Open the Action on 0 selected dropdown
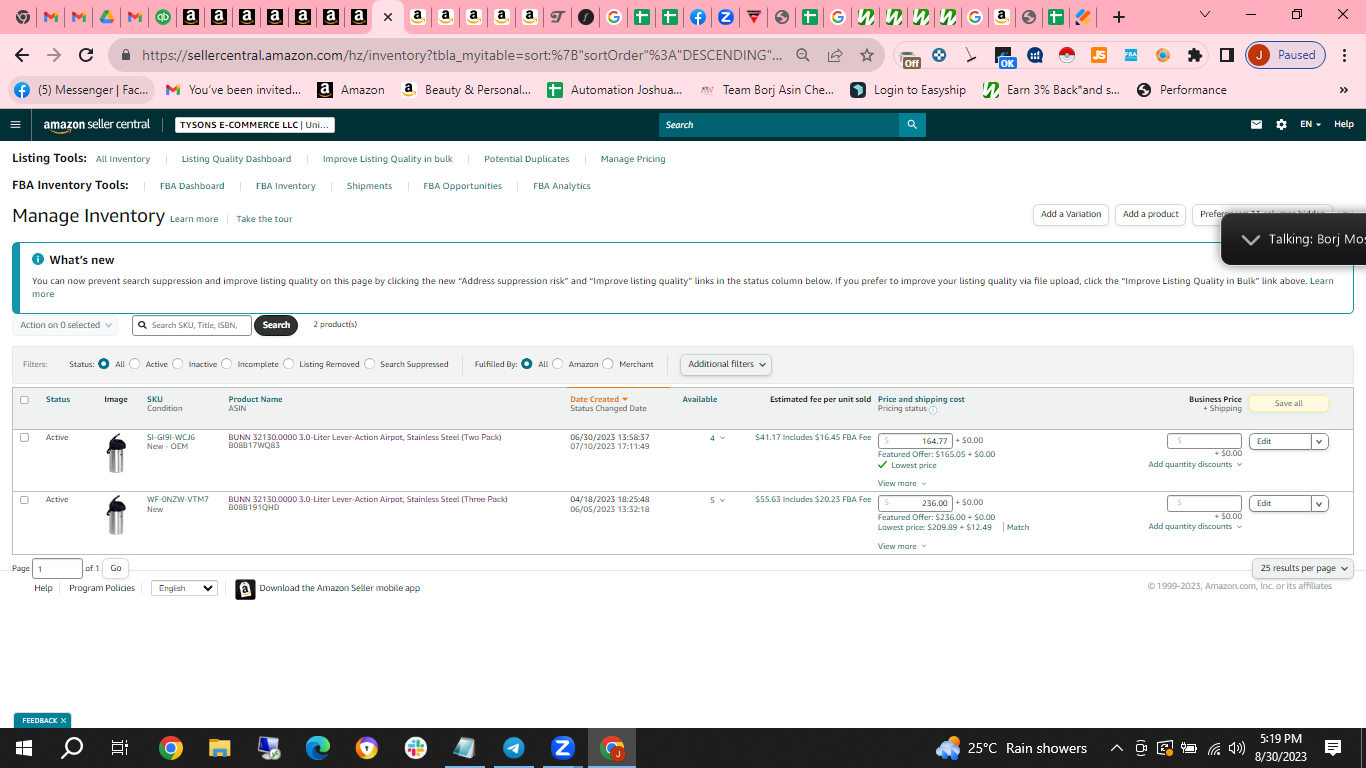Viewport: 1366px width, 768px height. tap(66, 325)
